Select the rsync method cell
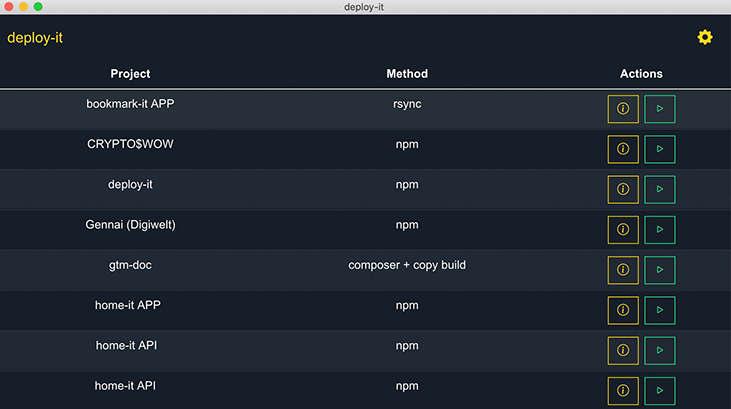The image size is (731, 409). click(x=407, y=103)
